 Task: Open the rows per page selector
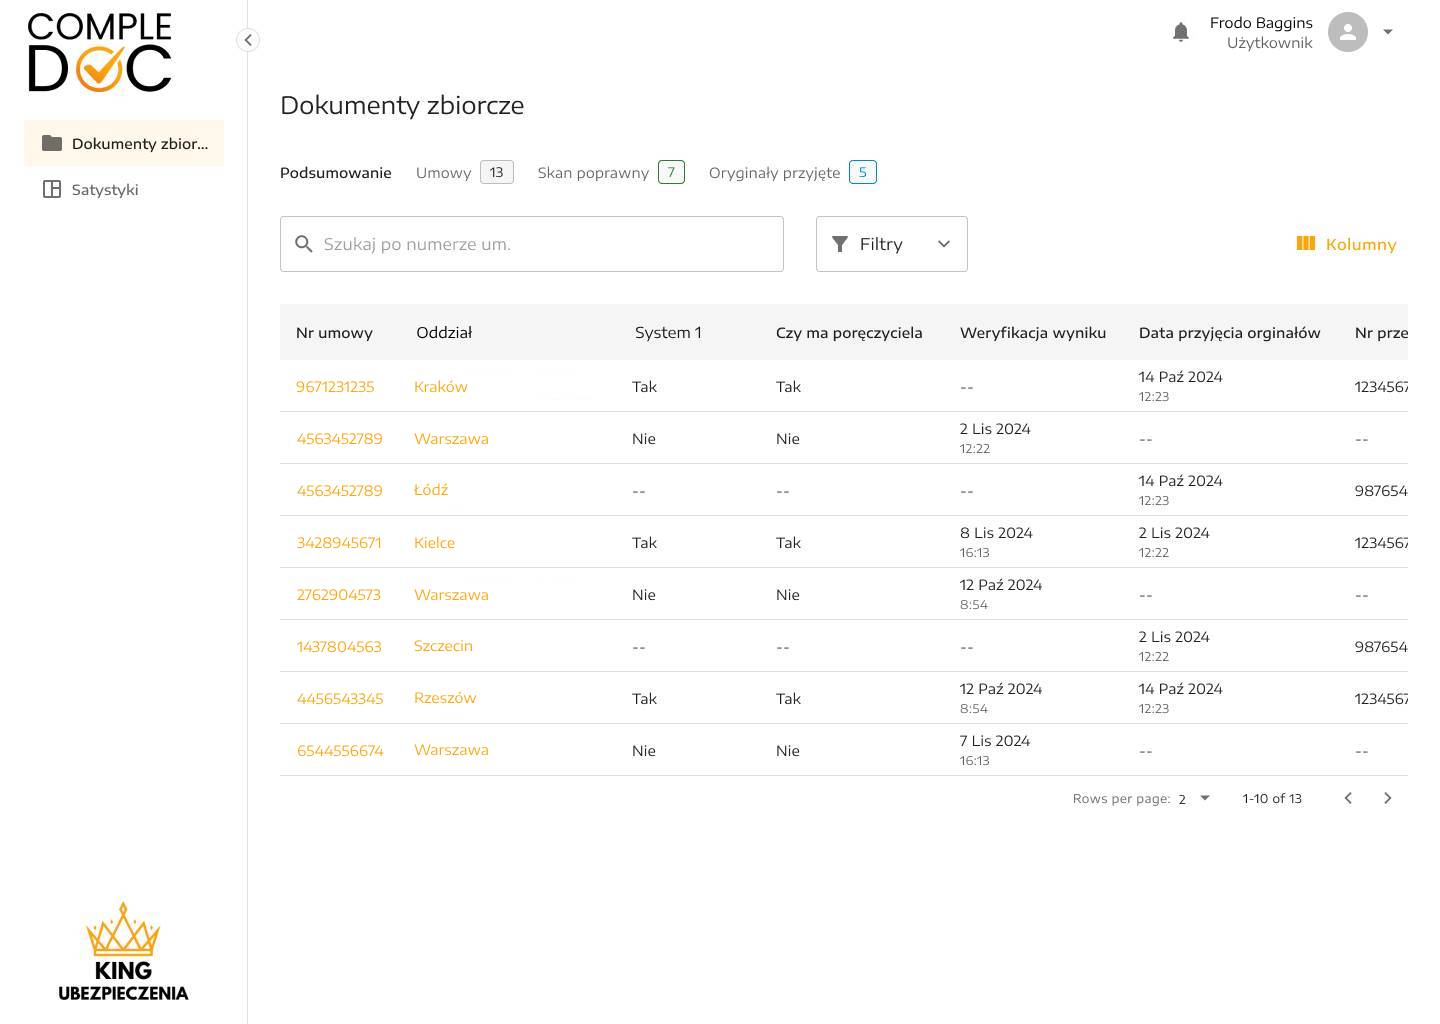pos(1194,798)
